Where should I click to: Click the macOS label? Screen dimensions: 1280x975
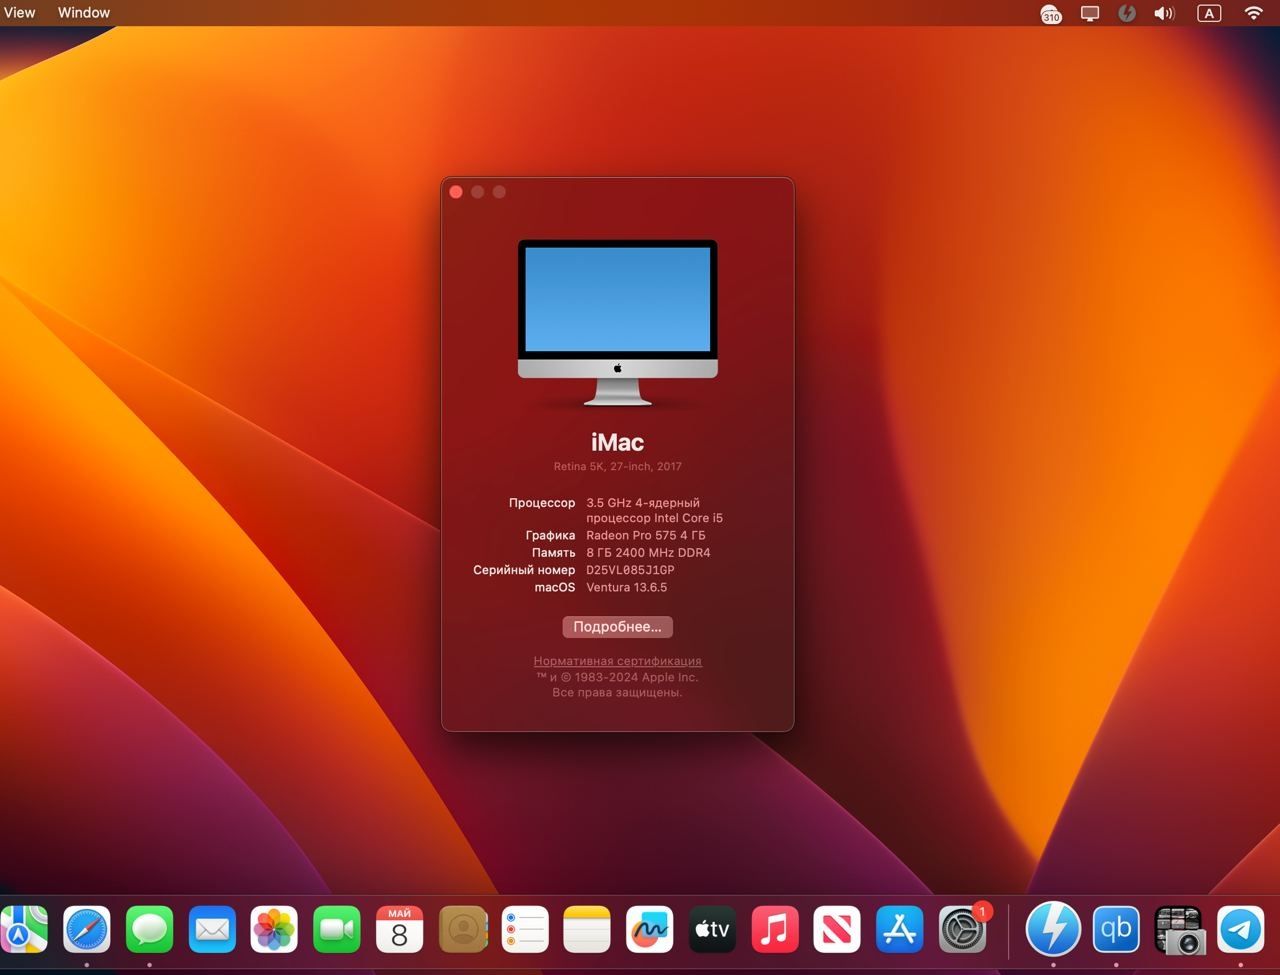click(555, 587)
